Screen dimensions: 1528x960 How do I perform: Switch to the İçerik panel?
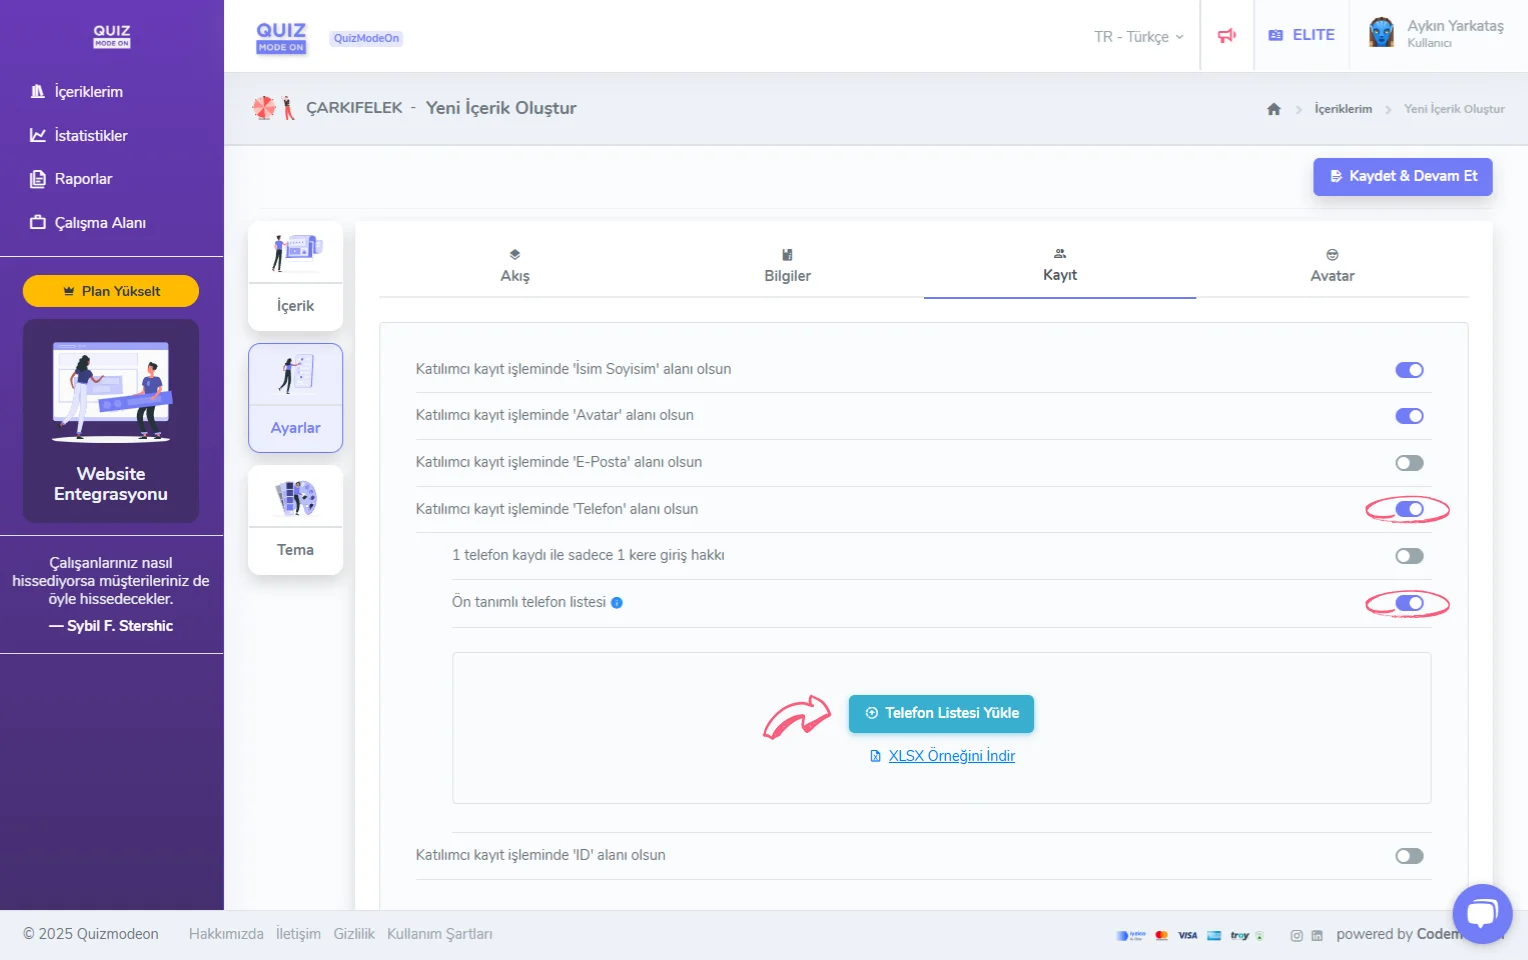[x=295, y=275]
